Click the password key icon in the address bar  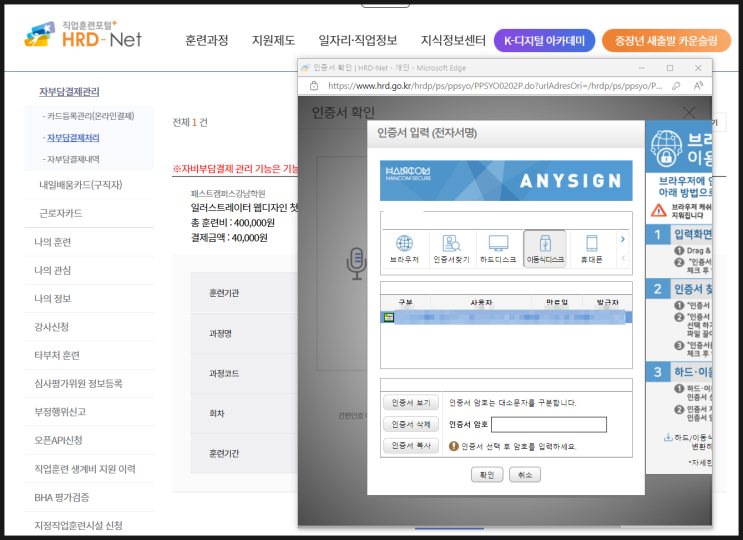(676, 86)
